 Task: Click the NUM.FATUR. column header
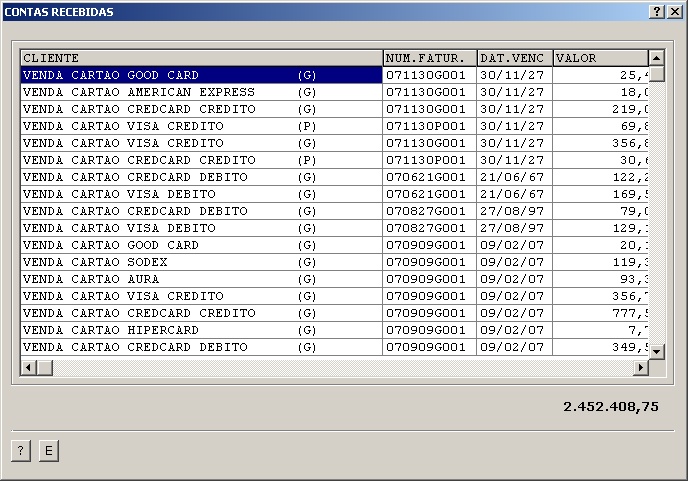coord(430,58)
